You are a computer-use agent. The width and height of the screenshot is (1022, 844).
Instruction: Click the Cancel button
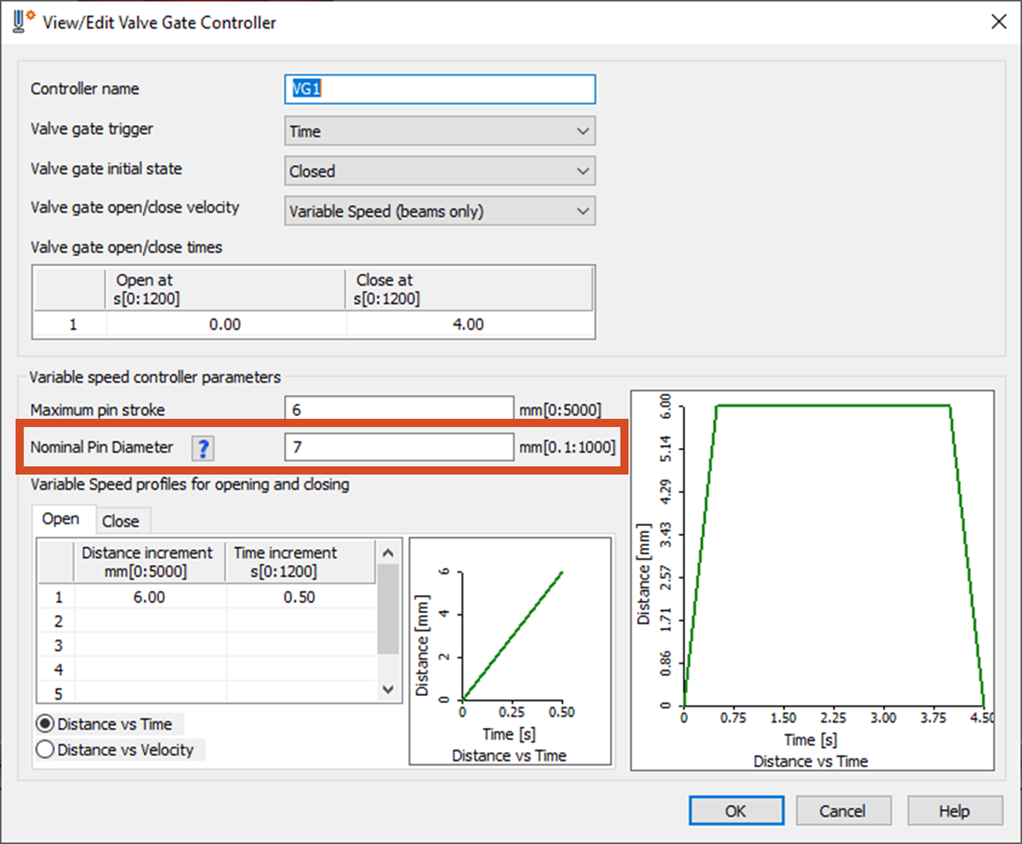coord(845,810)
